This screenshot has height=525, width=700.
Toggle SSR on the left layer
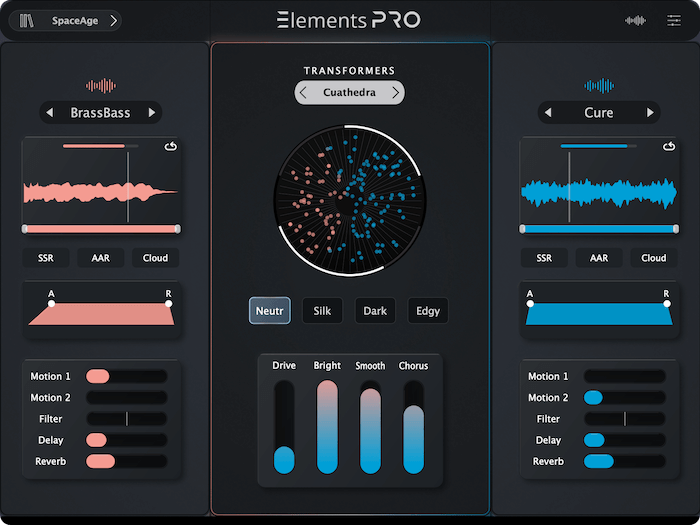click(46, 258)
